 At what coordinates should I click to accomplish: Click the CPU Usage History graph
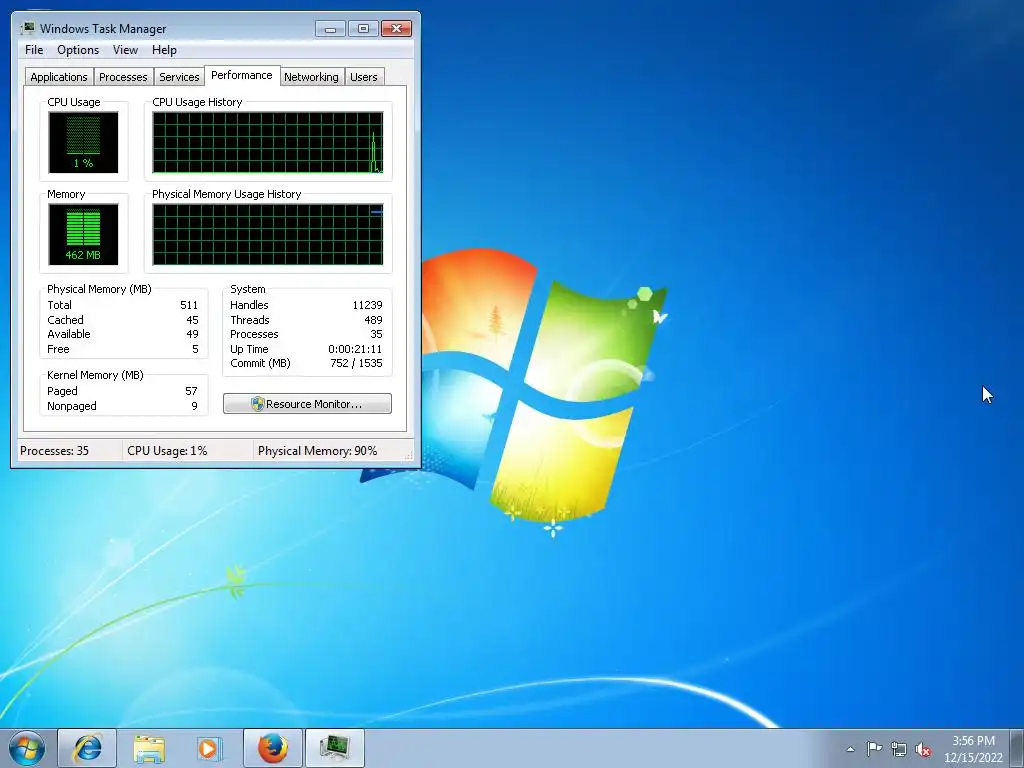pyautogui.click(x=268, y=142)
